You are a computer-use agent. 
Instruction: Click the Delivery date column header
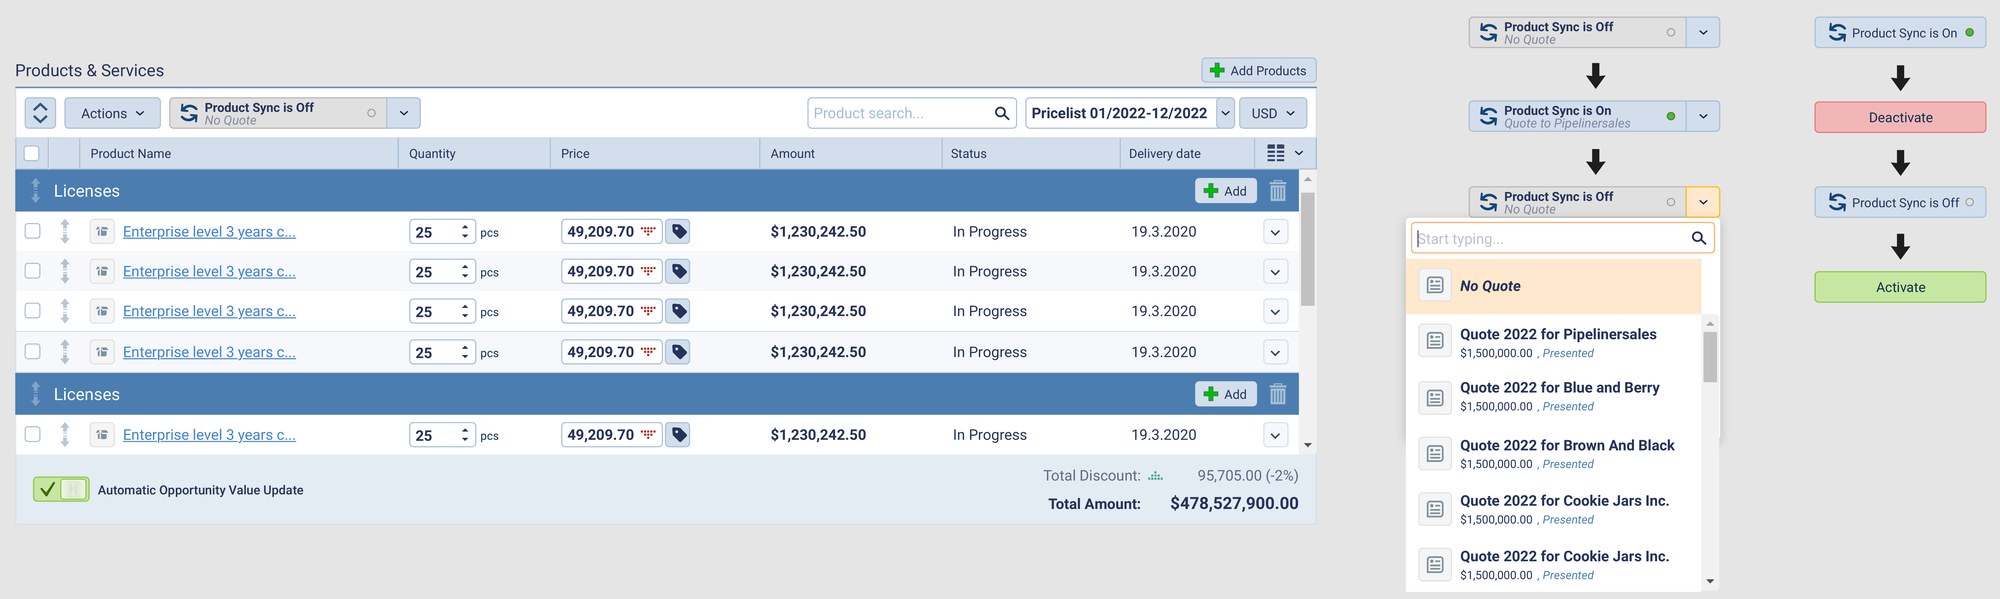pos(1165,153)
